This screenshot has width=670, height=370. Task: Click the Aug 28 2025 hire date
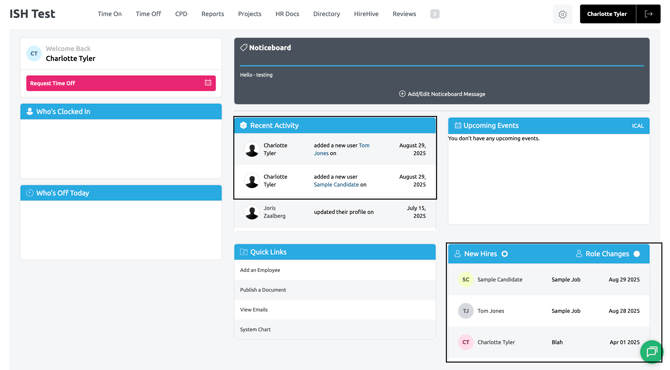(624, 311)
